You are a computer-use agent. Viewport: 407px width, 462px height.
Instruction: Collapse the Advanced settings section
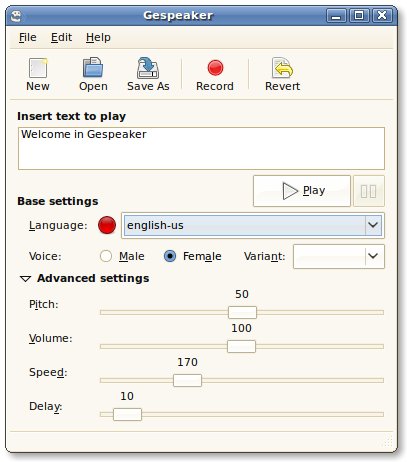click(25, 279)
